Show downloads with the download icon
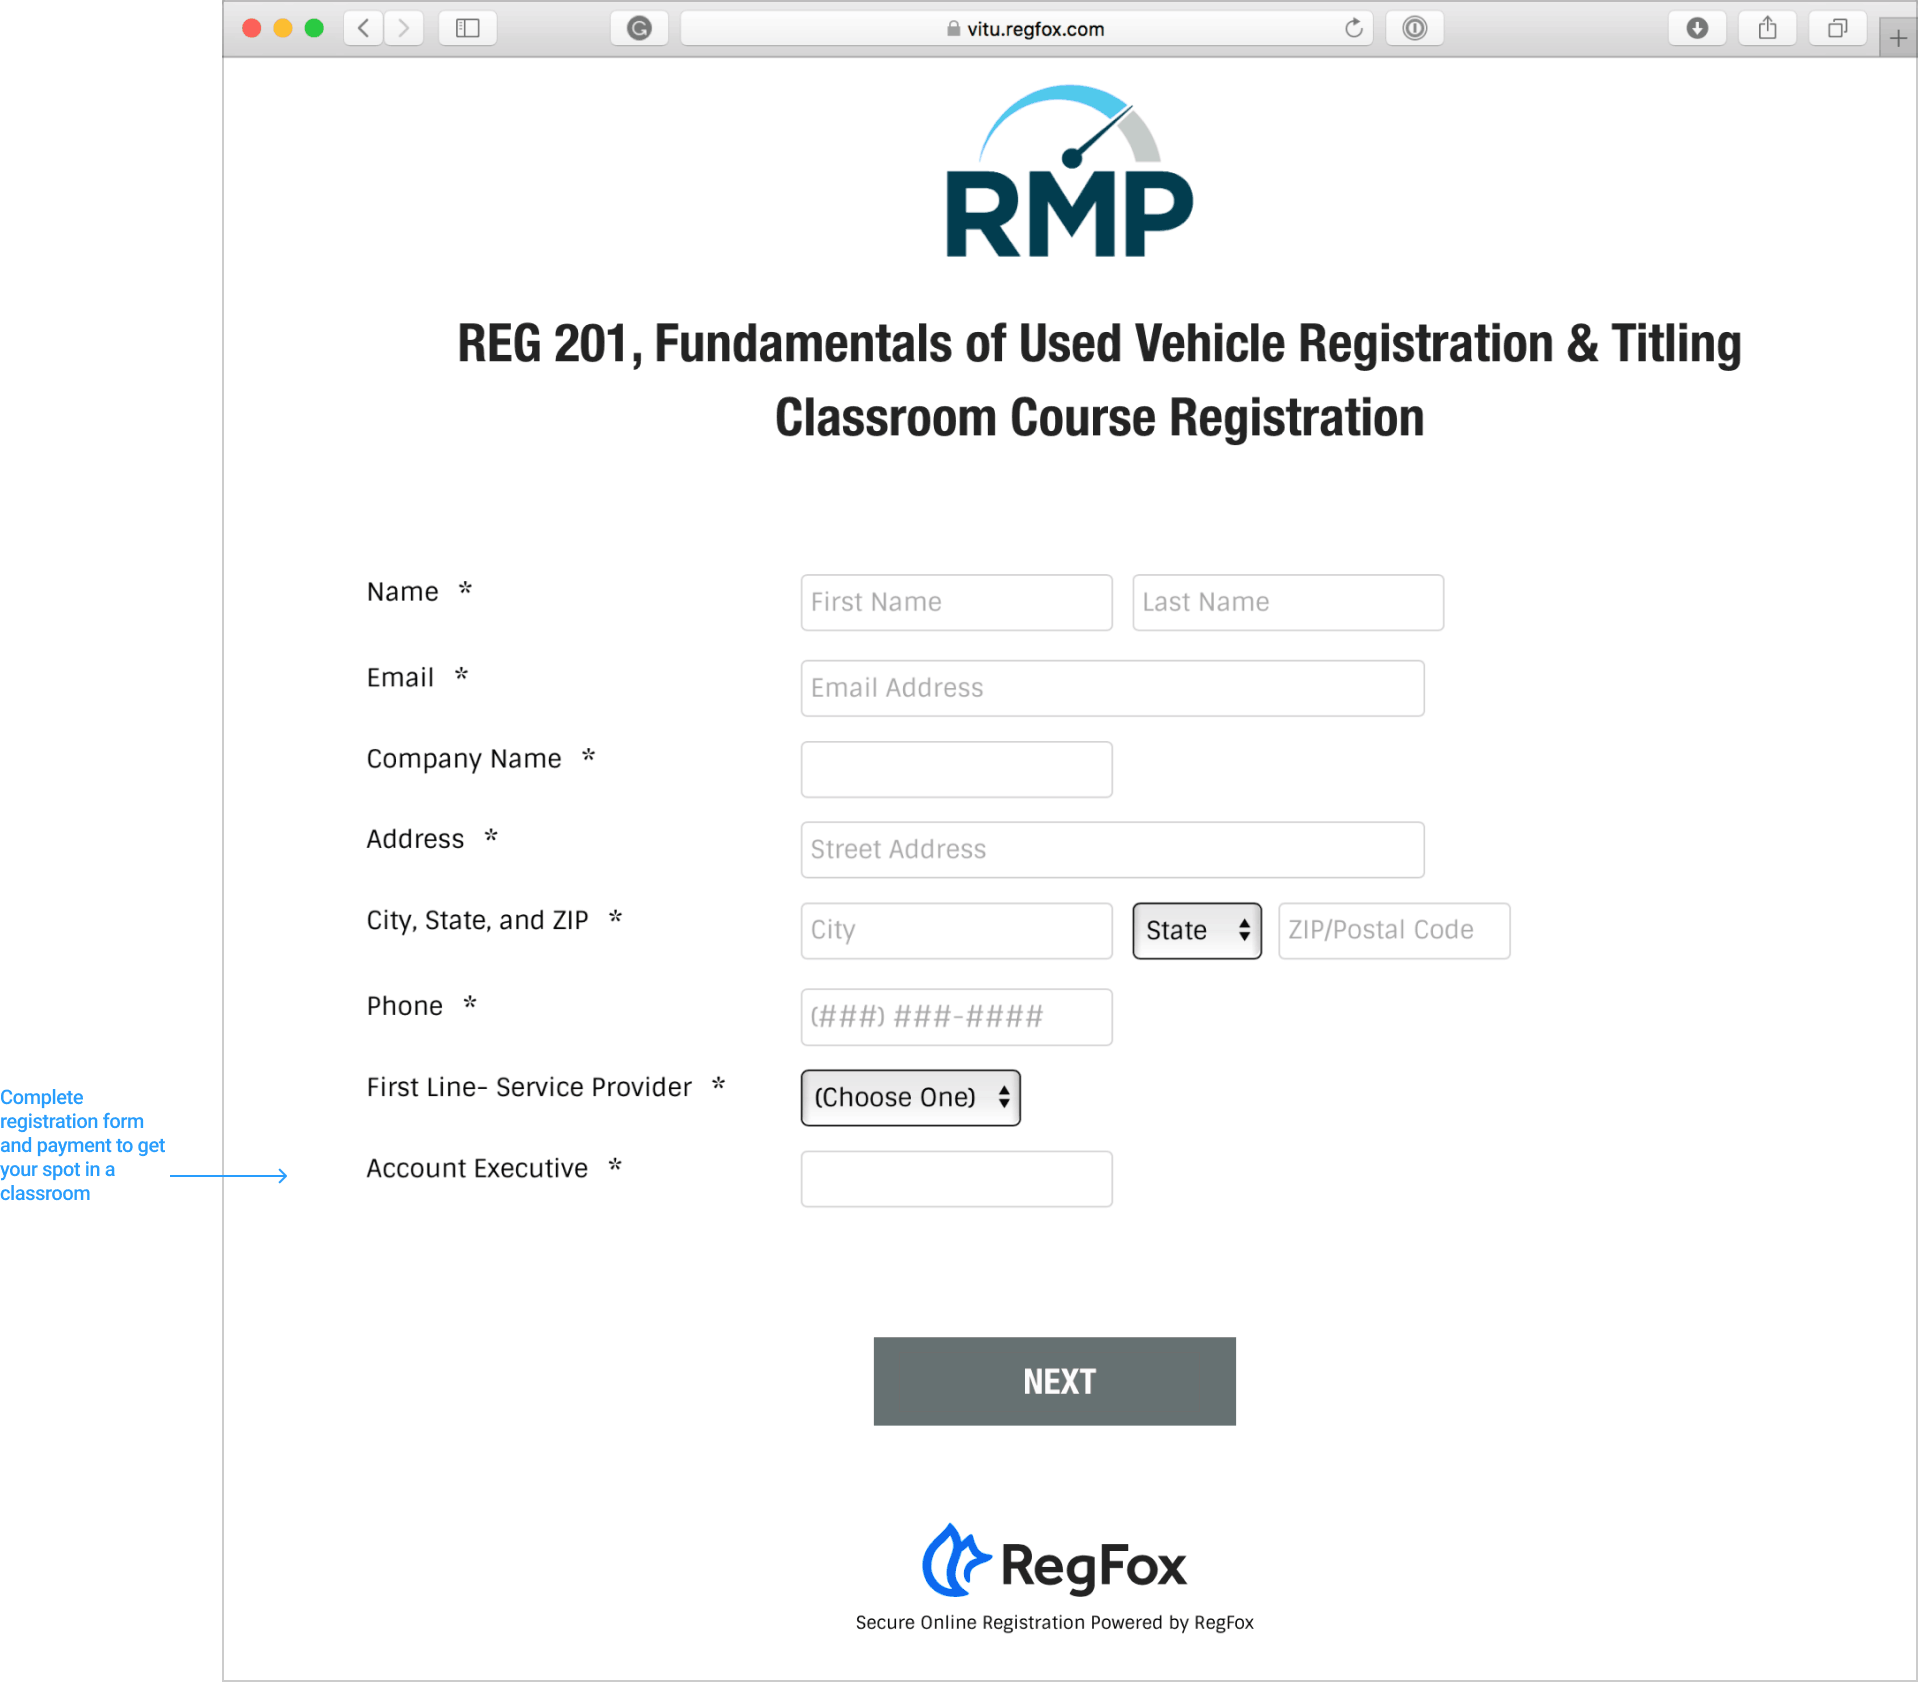1918x1682 pixels. tap(1697, 28)
